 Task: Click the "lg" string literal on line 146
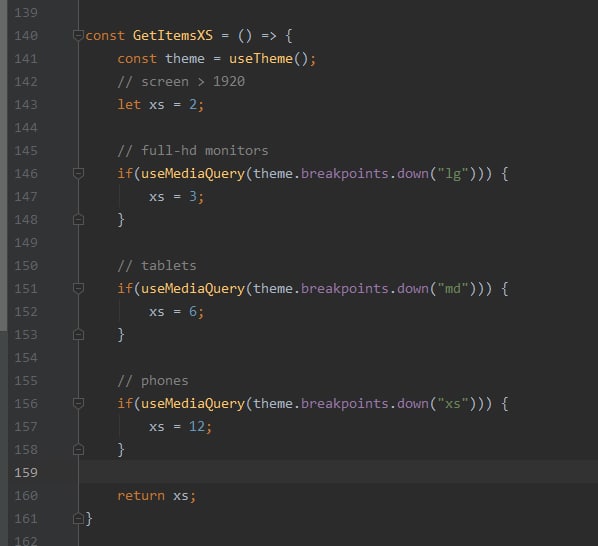point(453,174)
